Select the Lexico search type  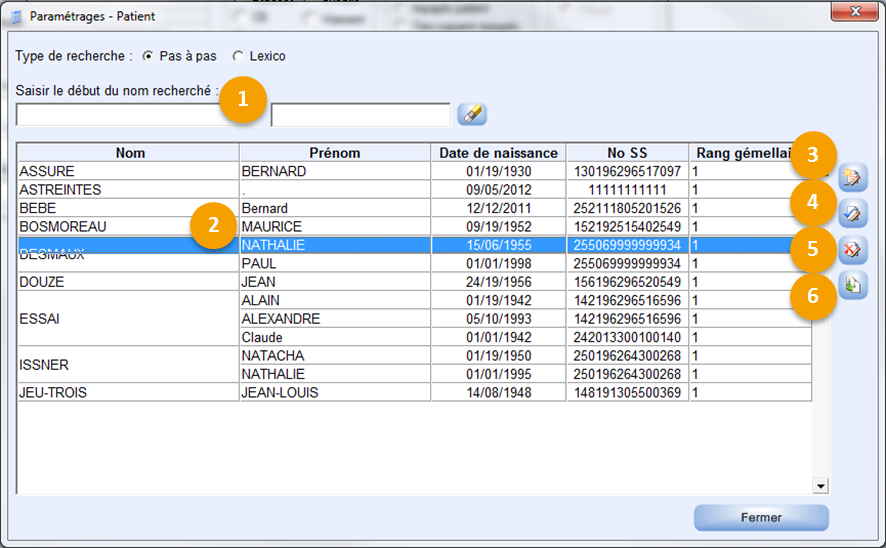tap(237, 56)
